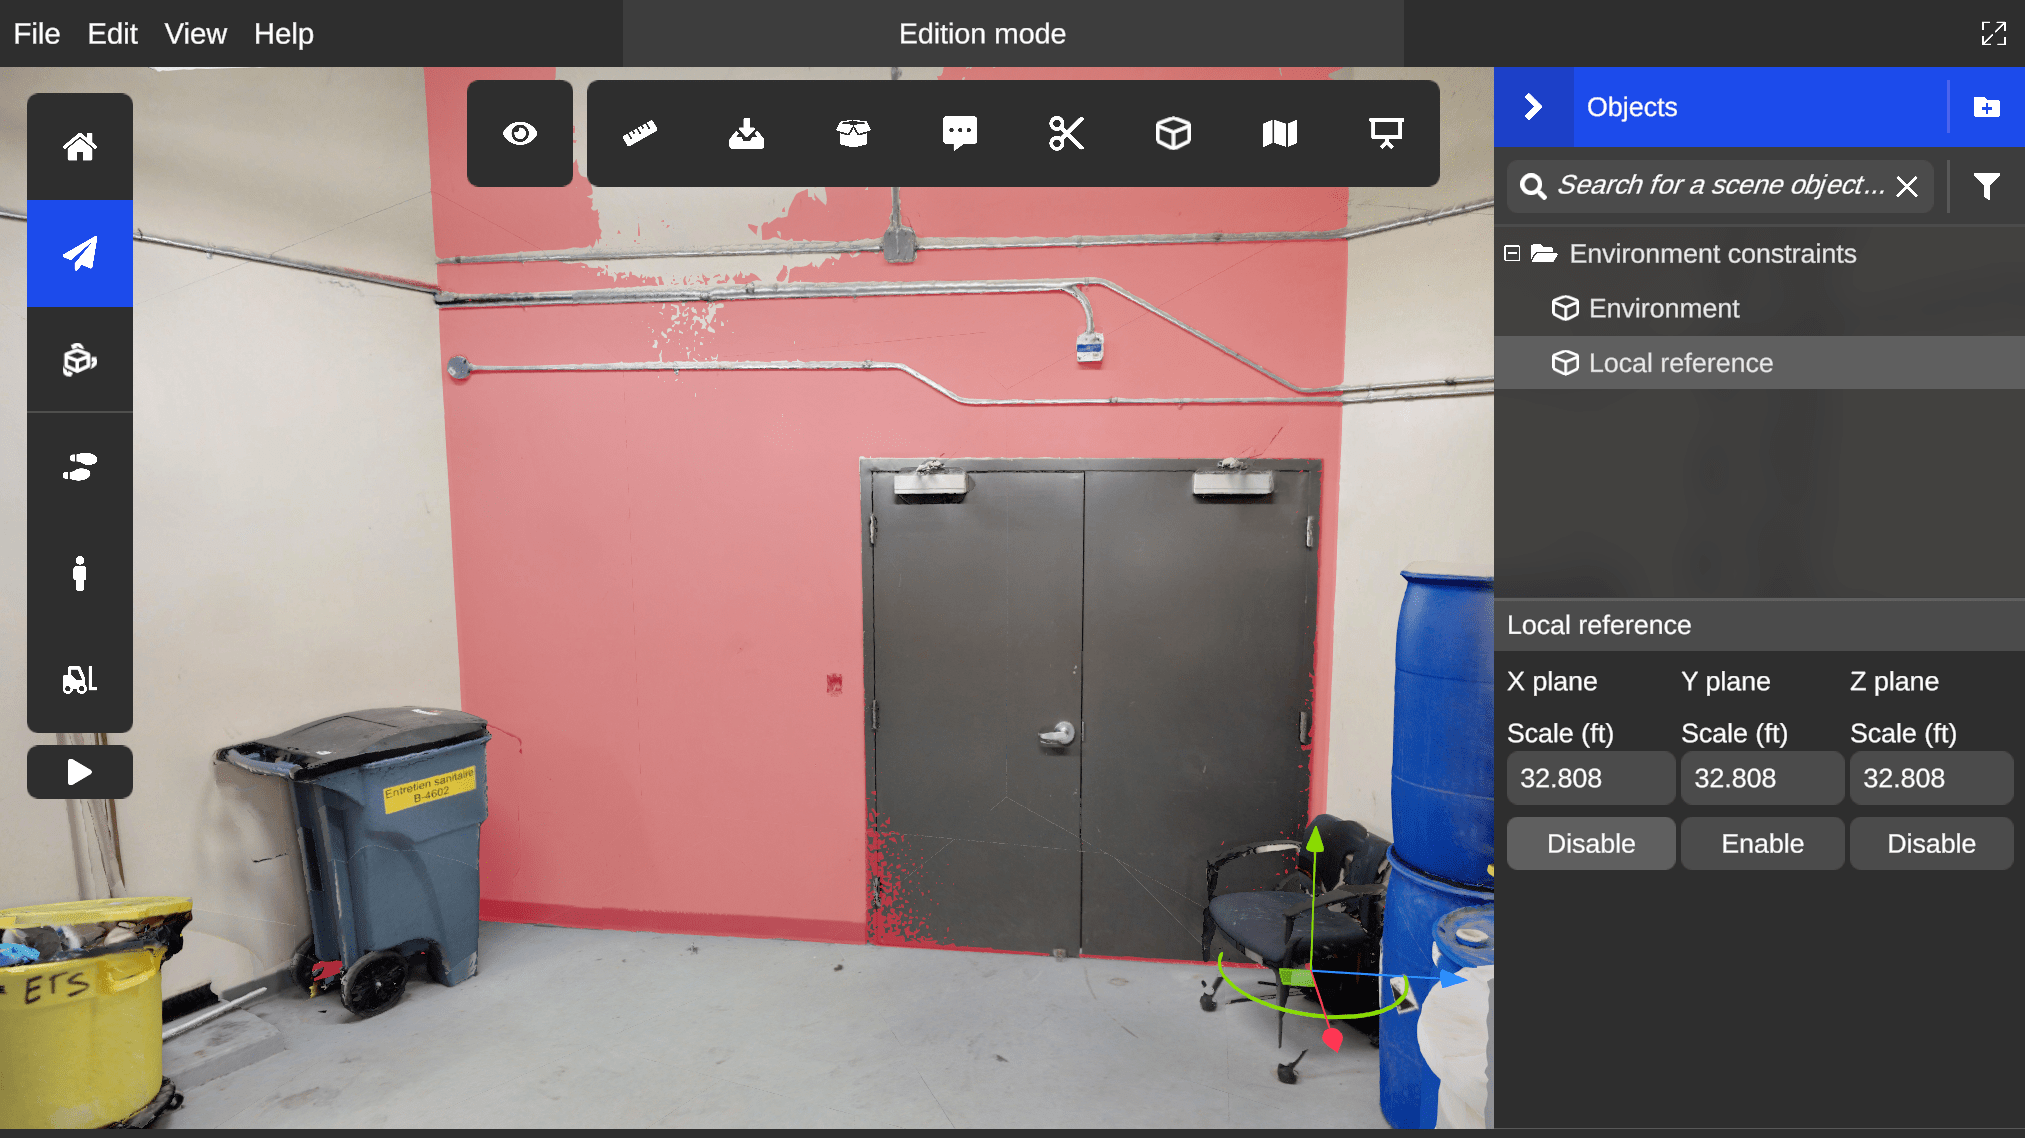Open the filter funnel options
Image resolution: width=2025 pixels, height=1138 pixels.
[1986, 186]
